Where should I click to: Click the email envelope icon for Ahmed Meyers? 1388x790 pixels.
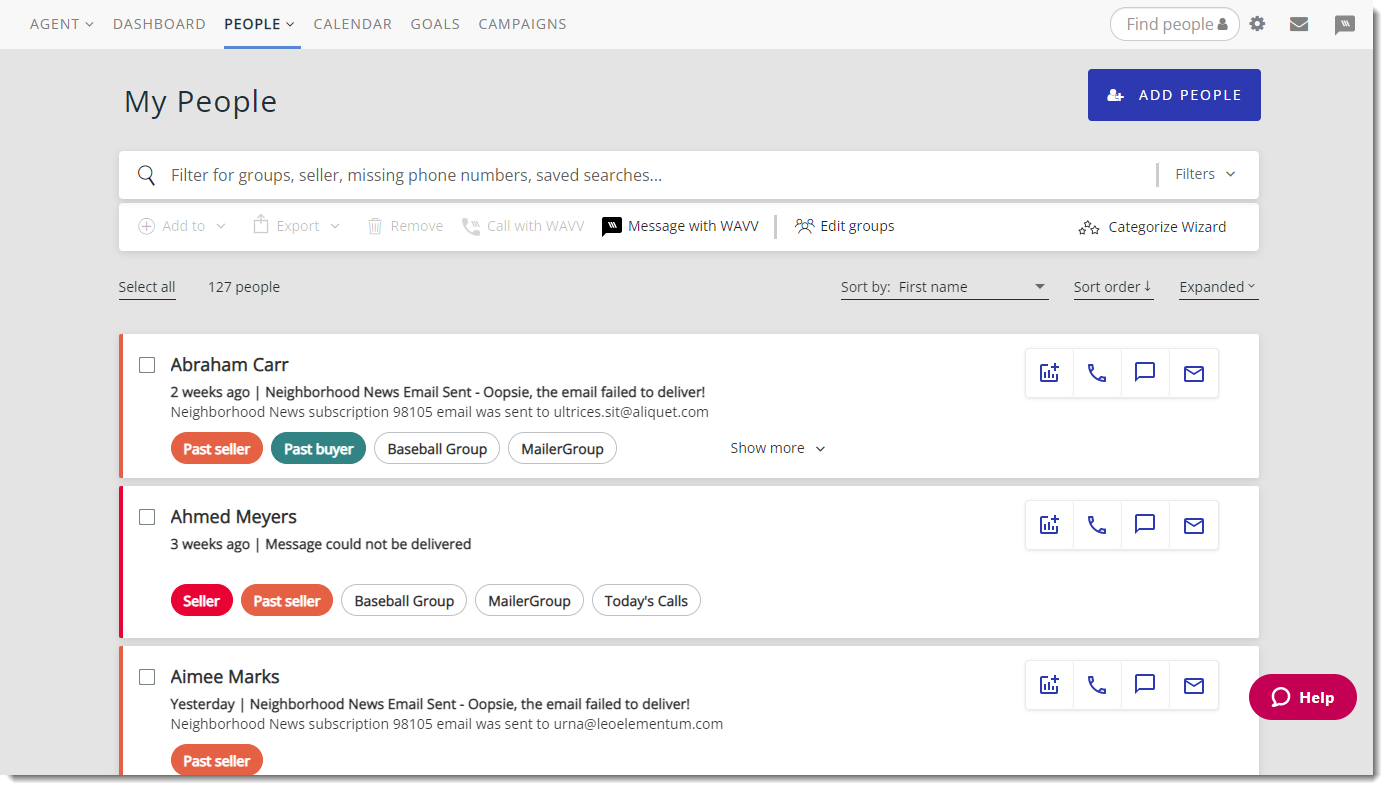[x=1193, y=525]
